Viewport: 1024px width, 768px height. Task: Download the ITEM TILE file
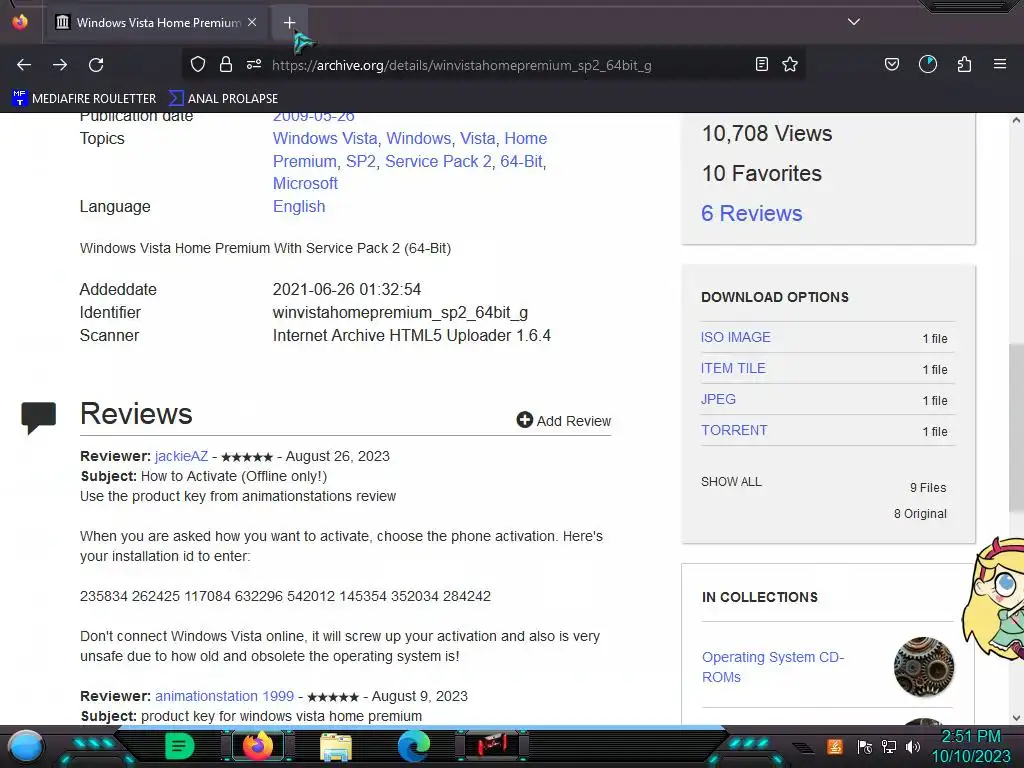coord(733,368)
